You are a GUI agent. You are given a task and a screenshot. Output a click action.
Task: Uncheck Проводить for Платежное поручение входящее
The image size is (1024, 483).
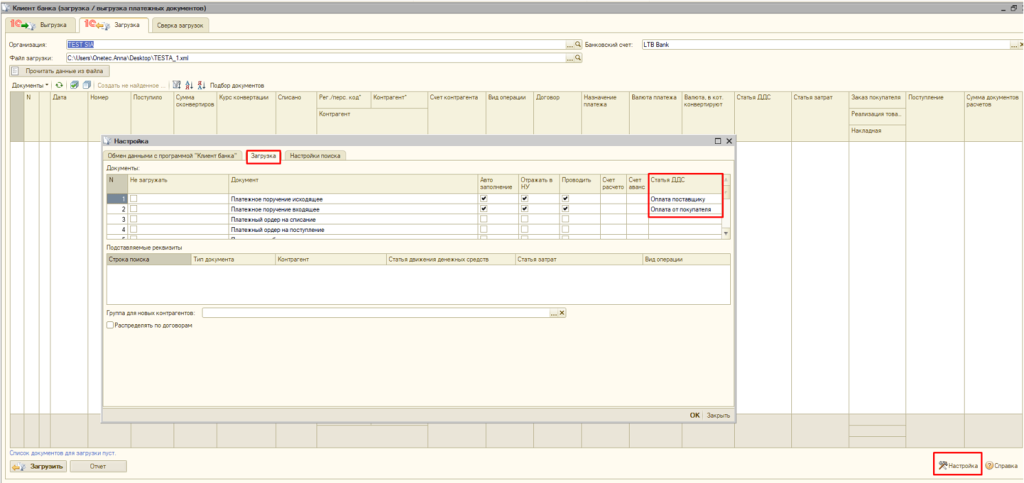point(565,209)
